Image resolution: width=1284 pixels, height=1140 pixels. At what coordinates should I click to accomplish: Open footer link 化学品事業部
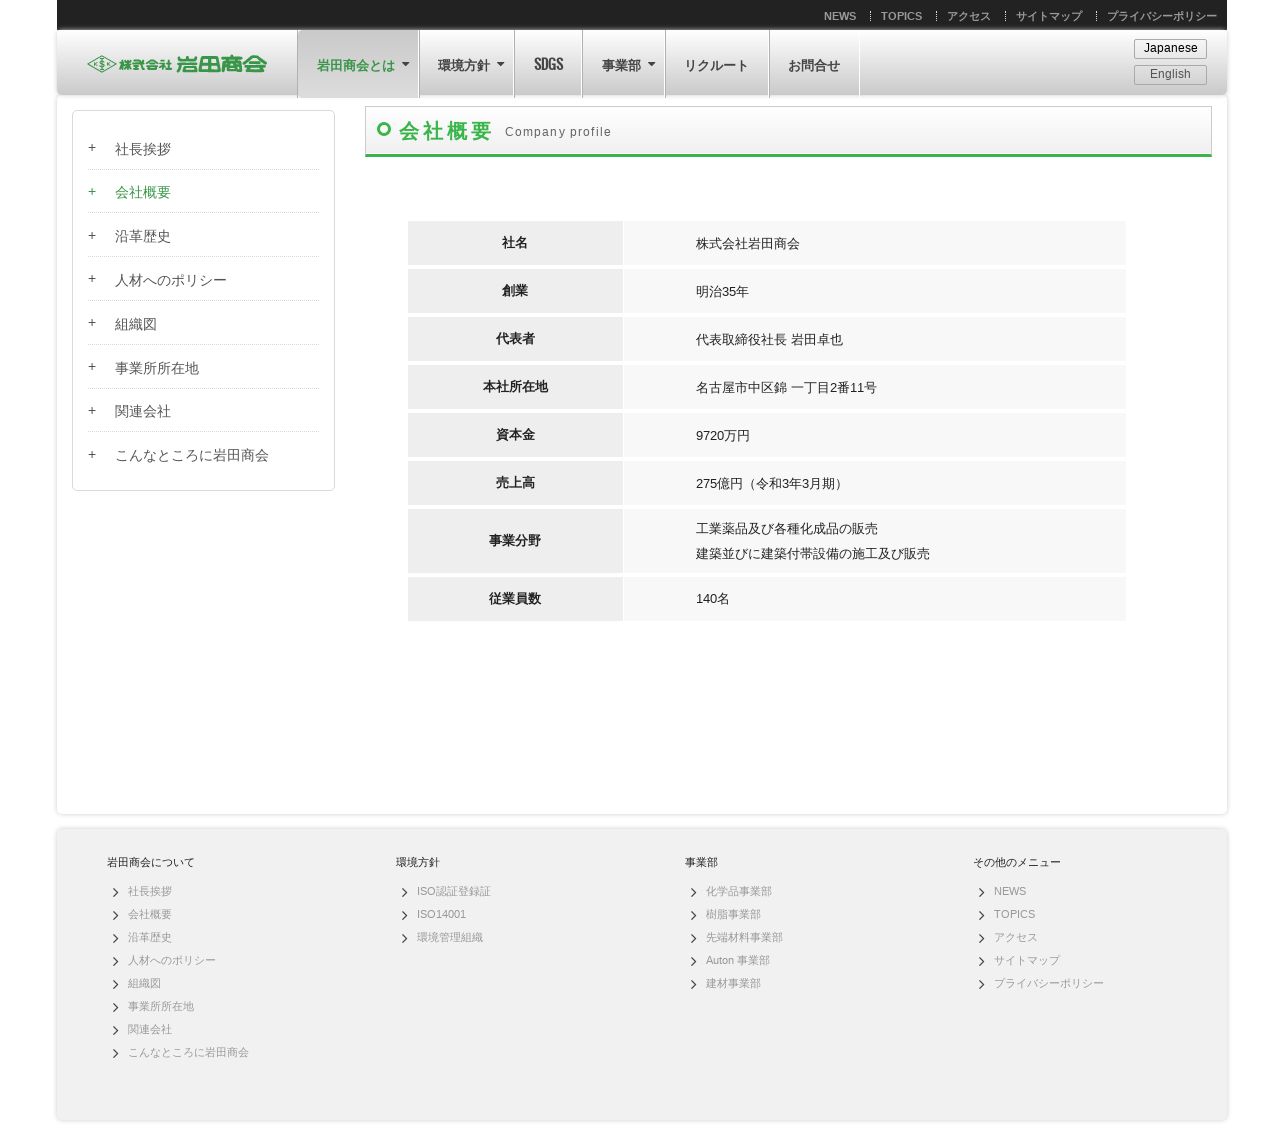[739, 891]
